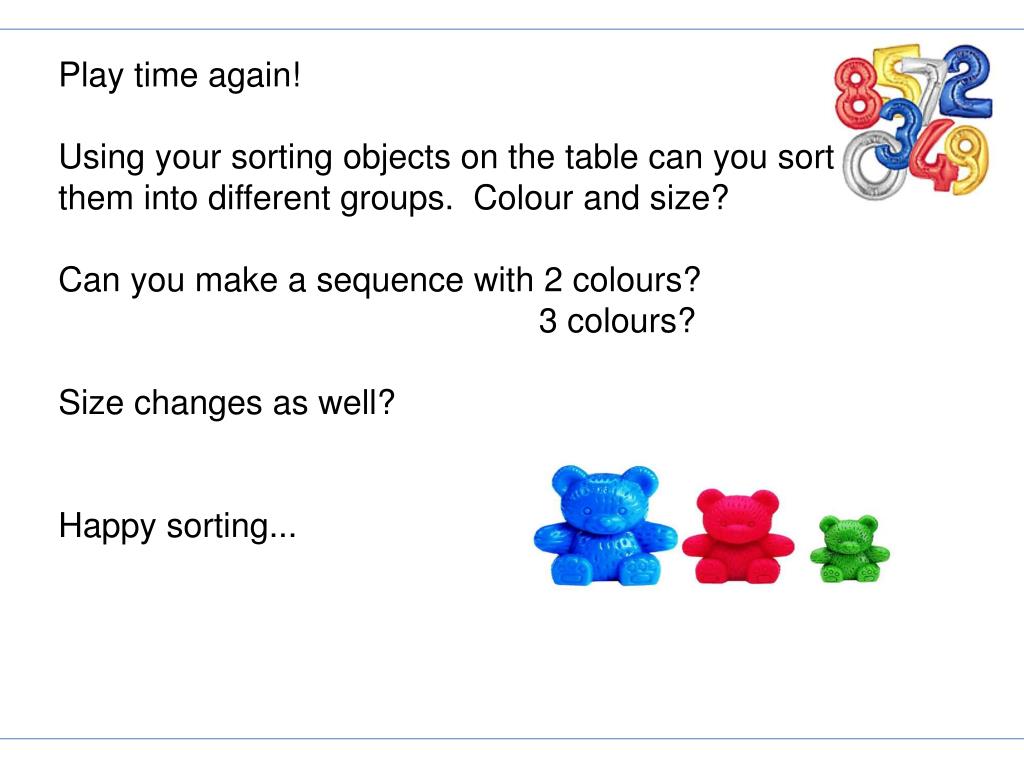Click the red balloon number 4
Viewport: 1024px width, 768px height.
(936, 156)
